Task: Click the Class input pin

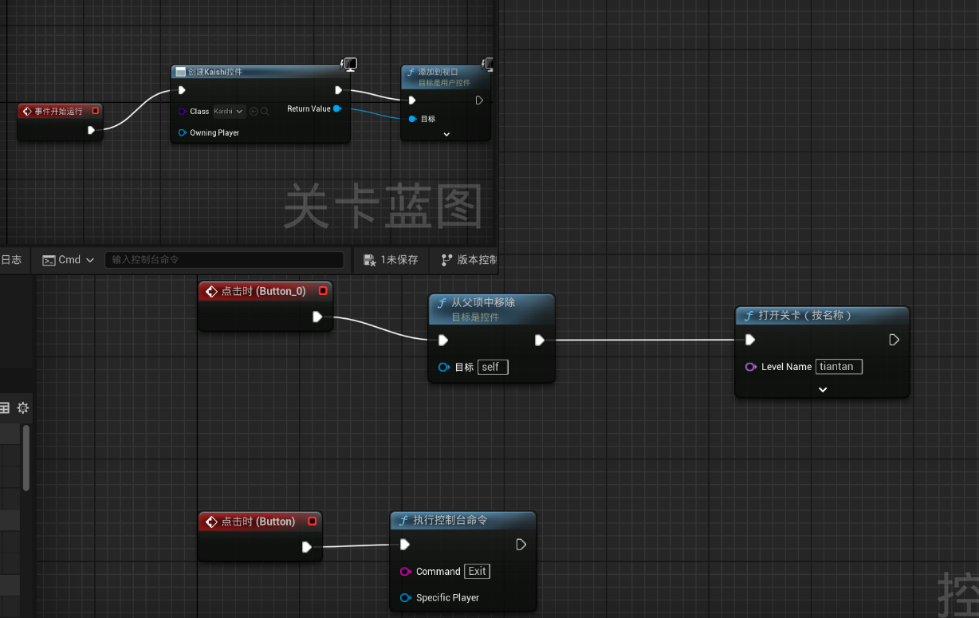Action: (x=182, y=111)
